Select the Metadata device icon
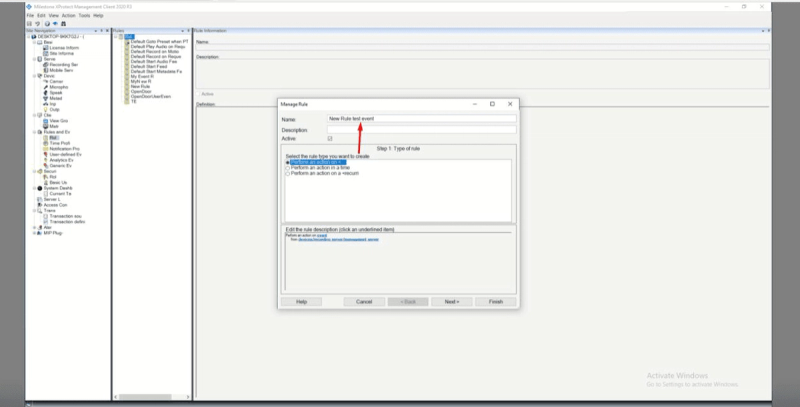The width and height of the screenshot is (800, 407). (x=46, y=98)
